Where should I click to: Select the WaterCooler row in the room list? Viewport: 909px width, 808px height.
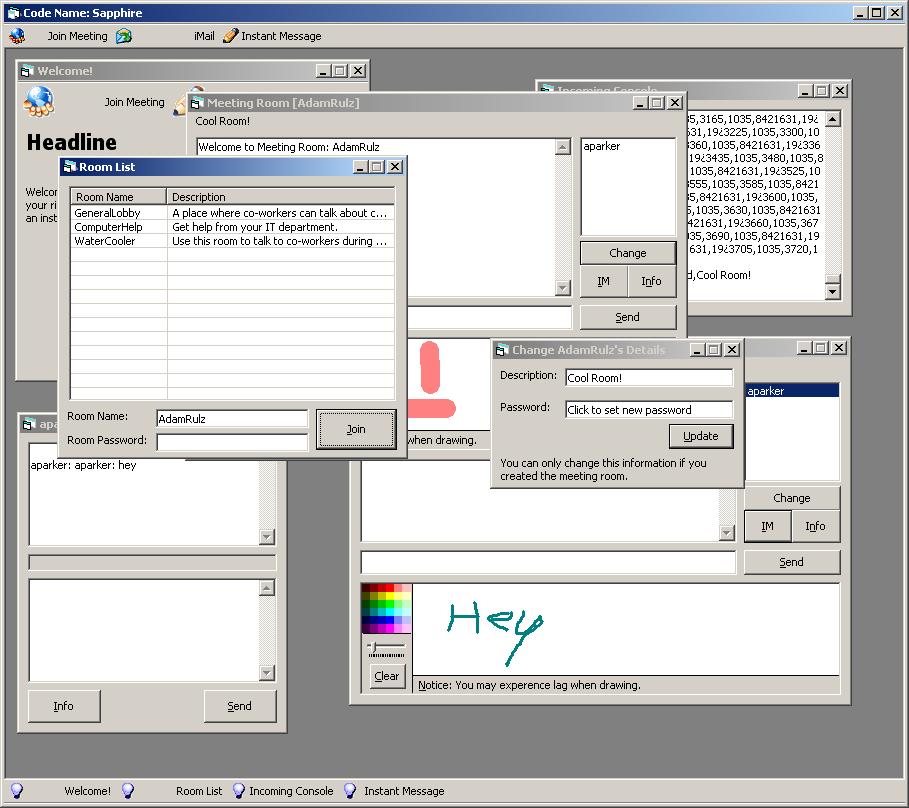click(105, 241)
